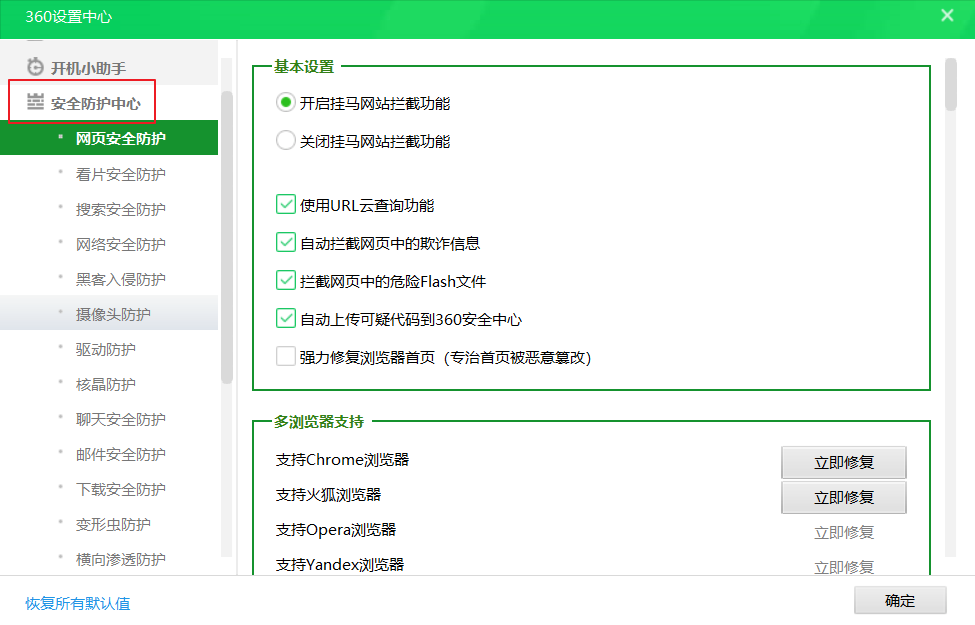Click 支持Yandex浏览器 text
Image resolution: width=975 pixels, height=625 pixels.
[340, 565]
